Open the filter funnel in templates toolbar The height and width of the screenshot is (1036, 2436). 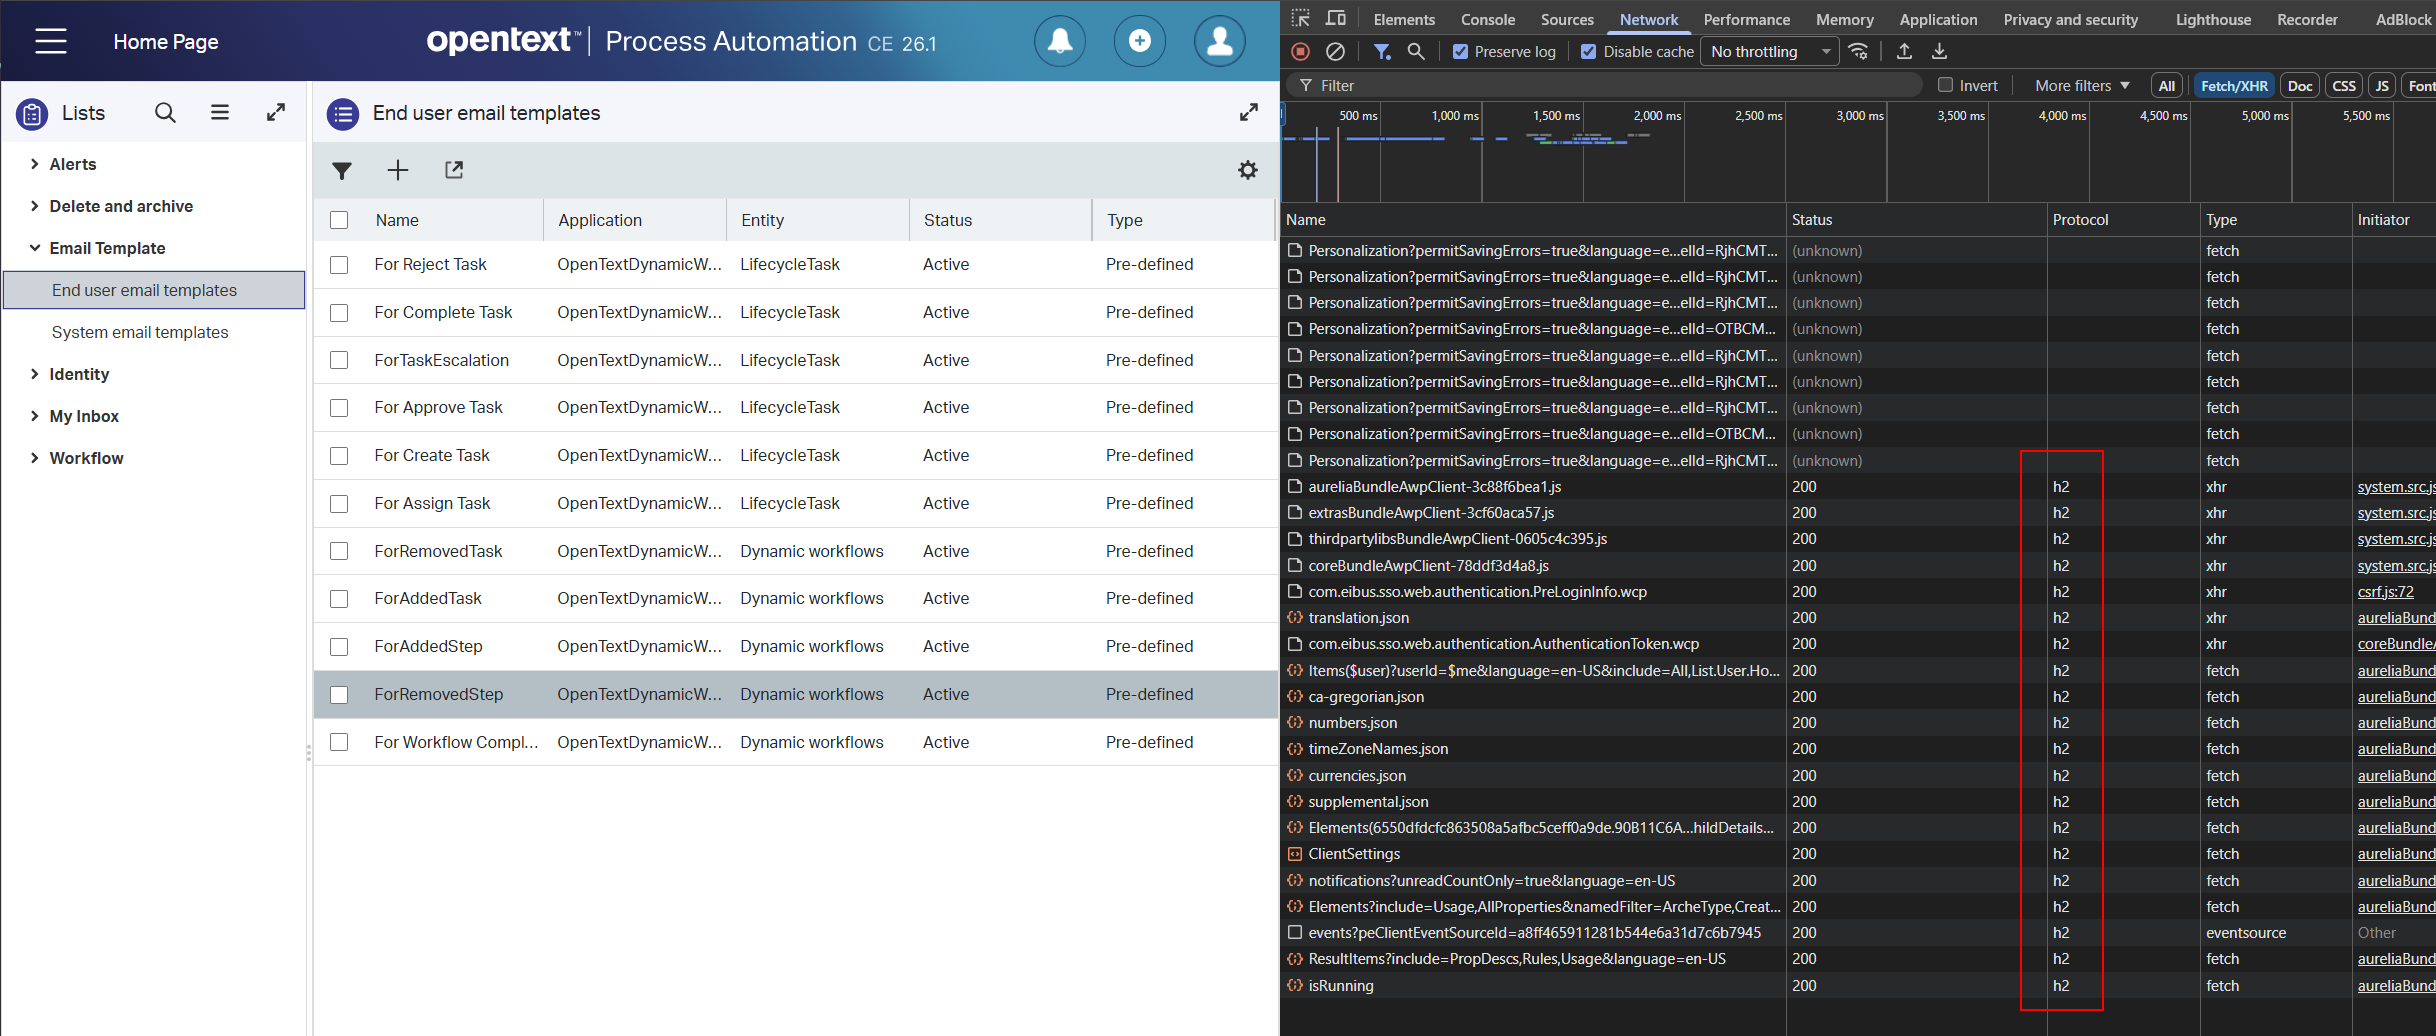342,171
